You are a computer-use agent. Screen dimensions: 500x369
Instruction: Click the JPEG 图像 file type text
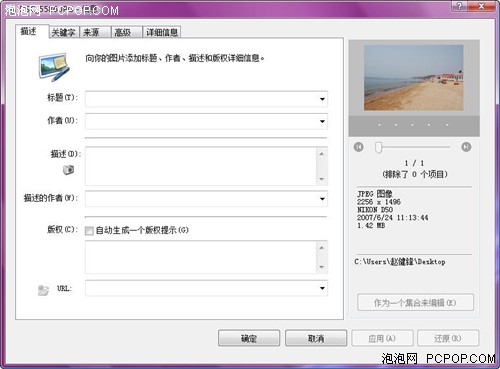tap(375, 194)
